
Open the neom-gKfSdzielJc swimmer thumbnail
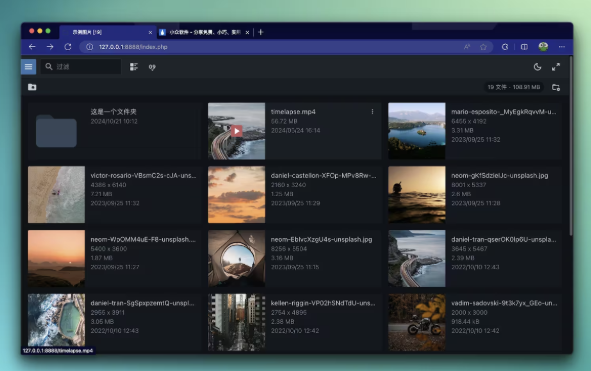coord(417,195)
